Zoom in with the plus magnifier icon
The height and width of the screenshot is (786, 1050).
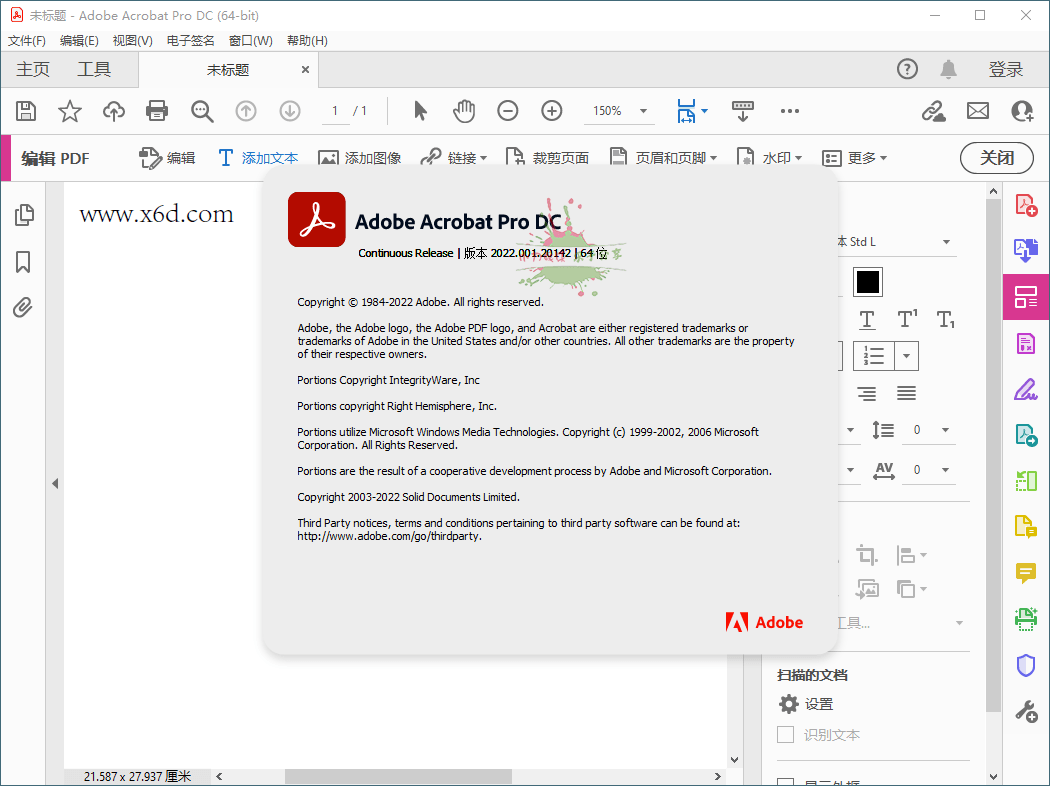pos(551,111)
